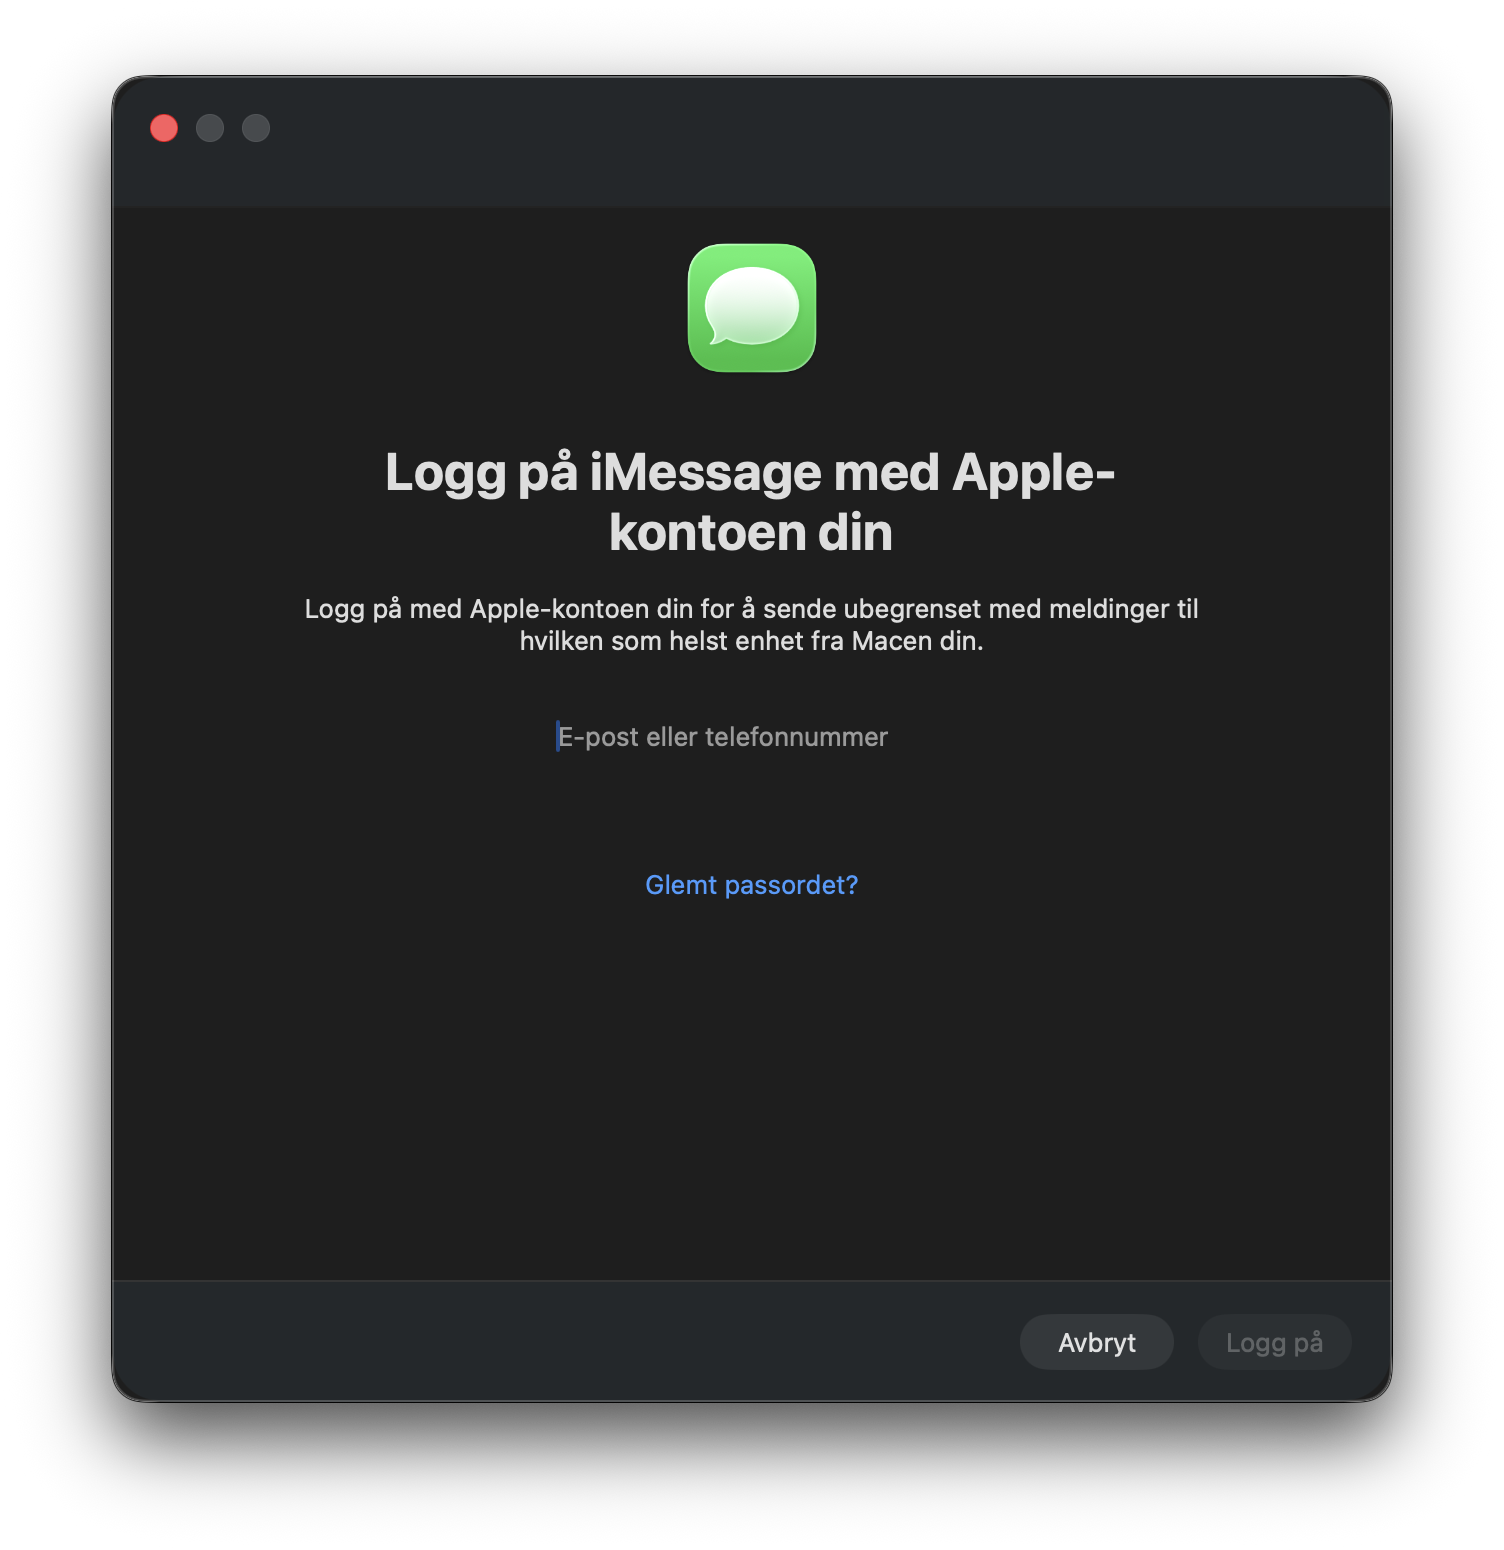Close the window with the red button
Viewport: 1504px width, 1550px height.
164,128
